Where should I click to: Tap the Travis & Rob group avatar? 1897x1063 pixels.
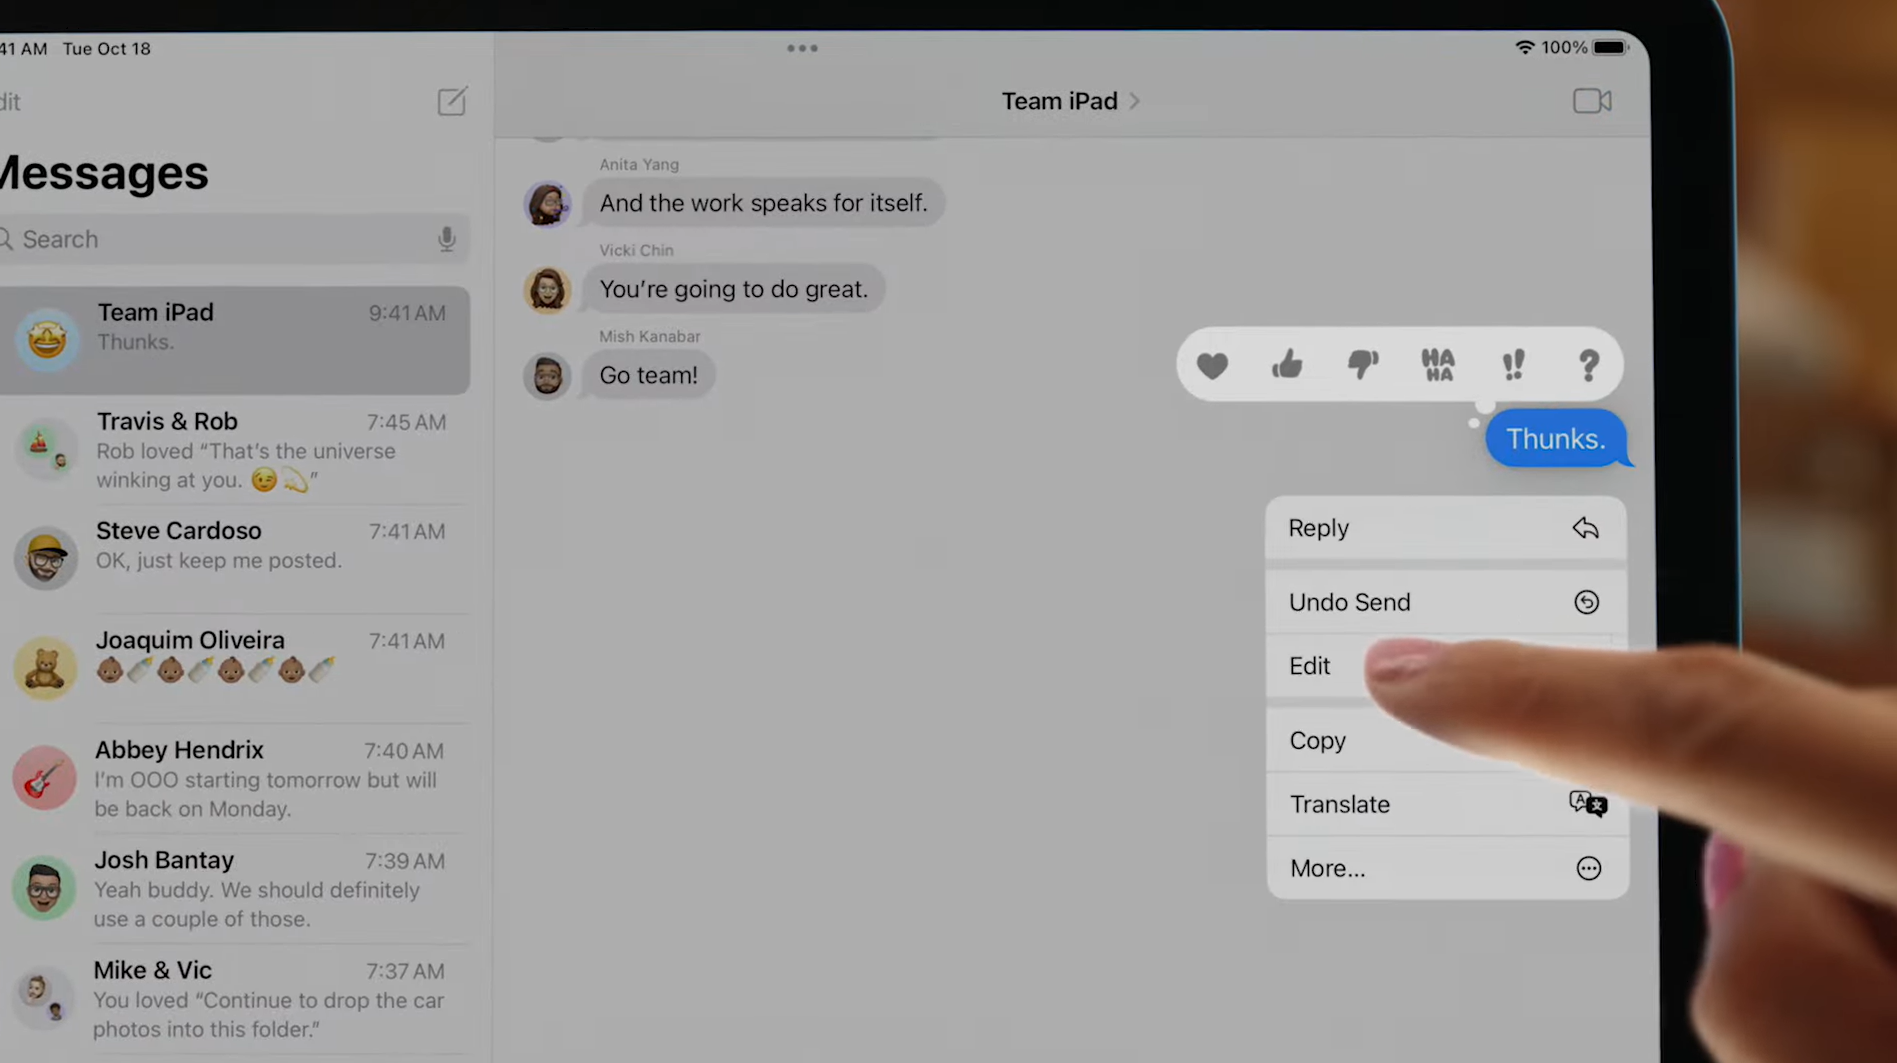[x=46, y=449]
